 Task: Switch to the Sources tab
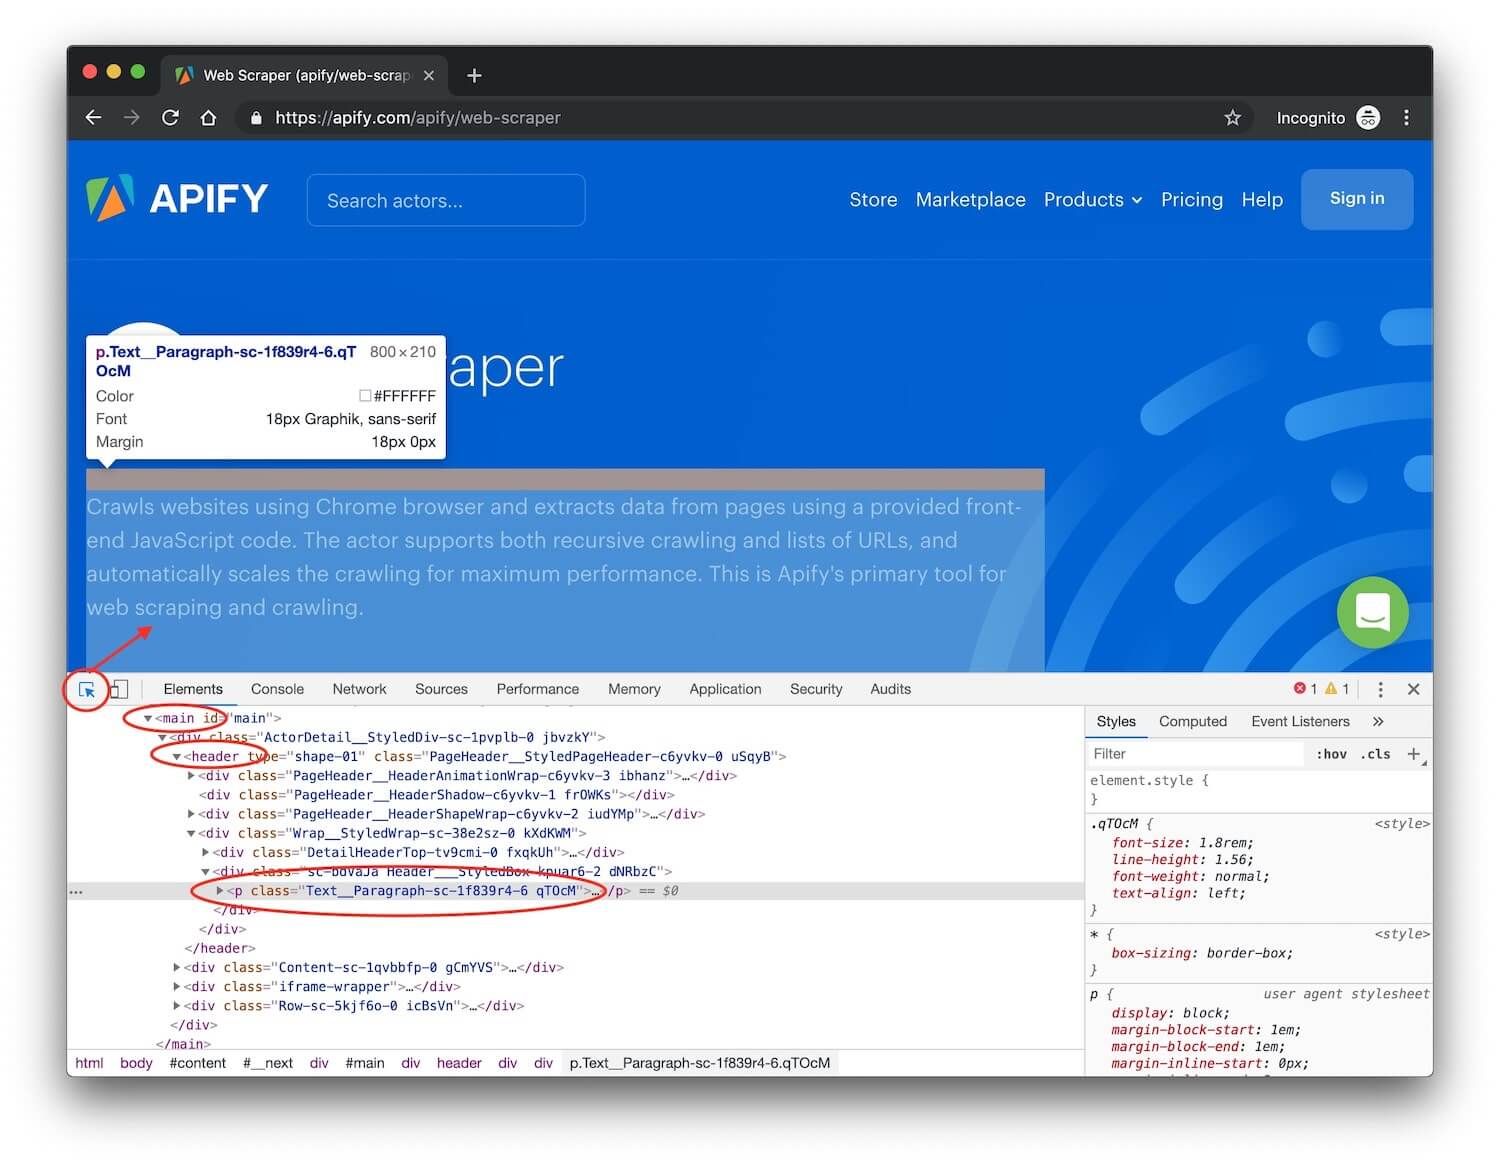441,689
